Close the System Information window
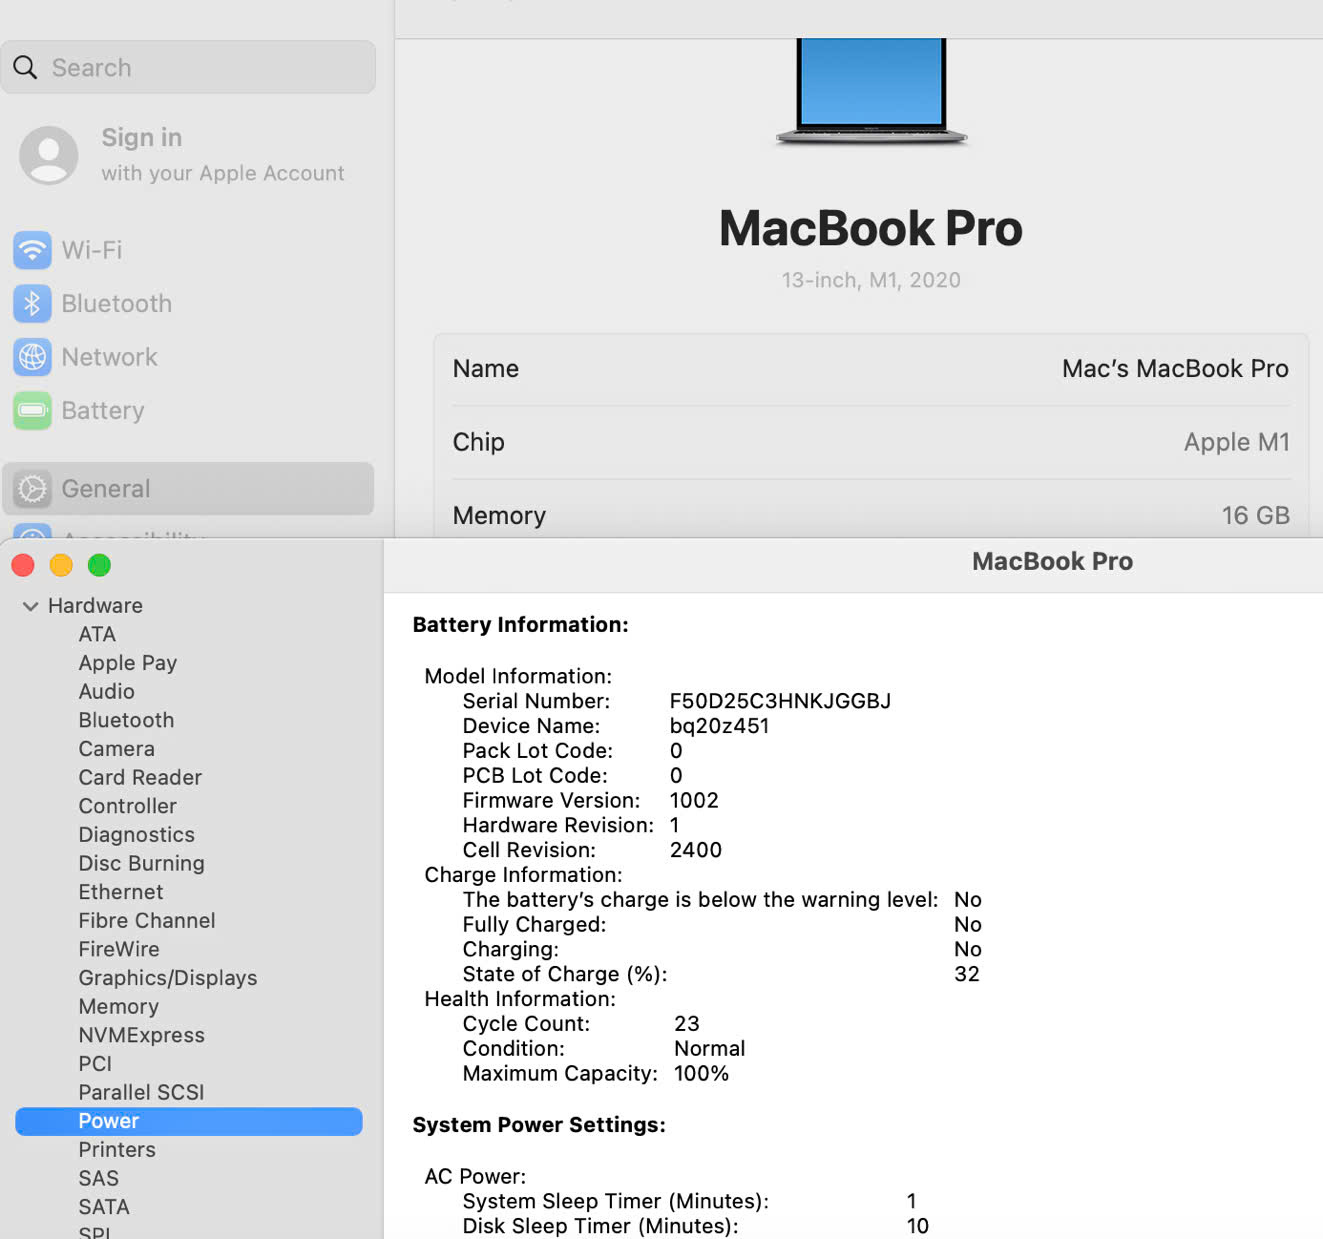The height and width of the screenshot is (1239, 1323). [23, 566]
